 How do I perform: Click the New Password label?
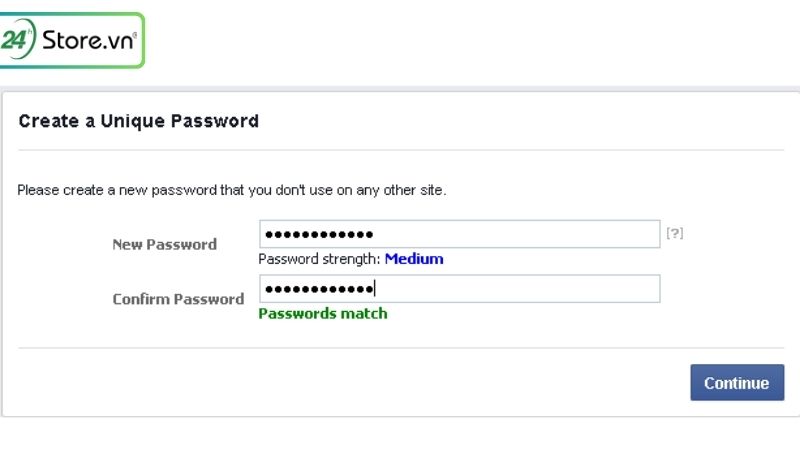[164, 244]
